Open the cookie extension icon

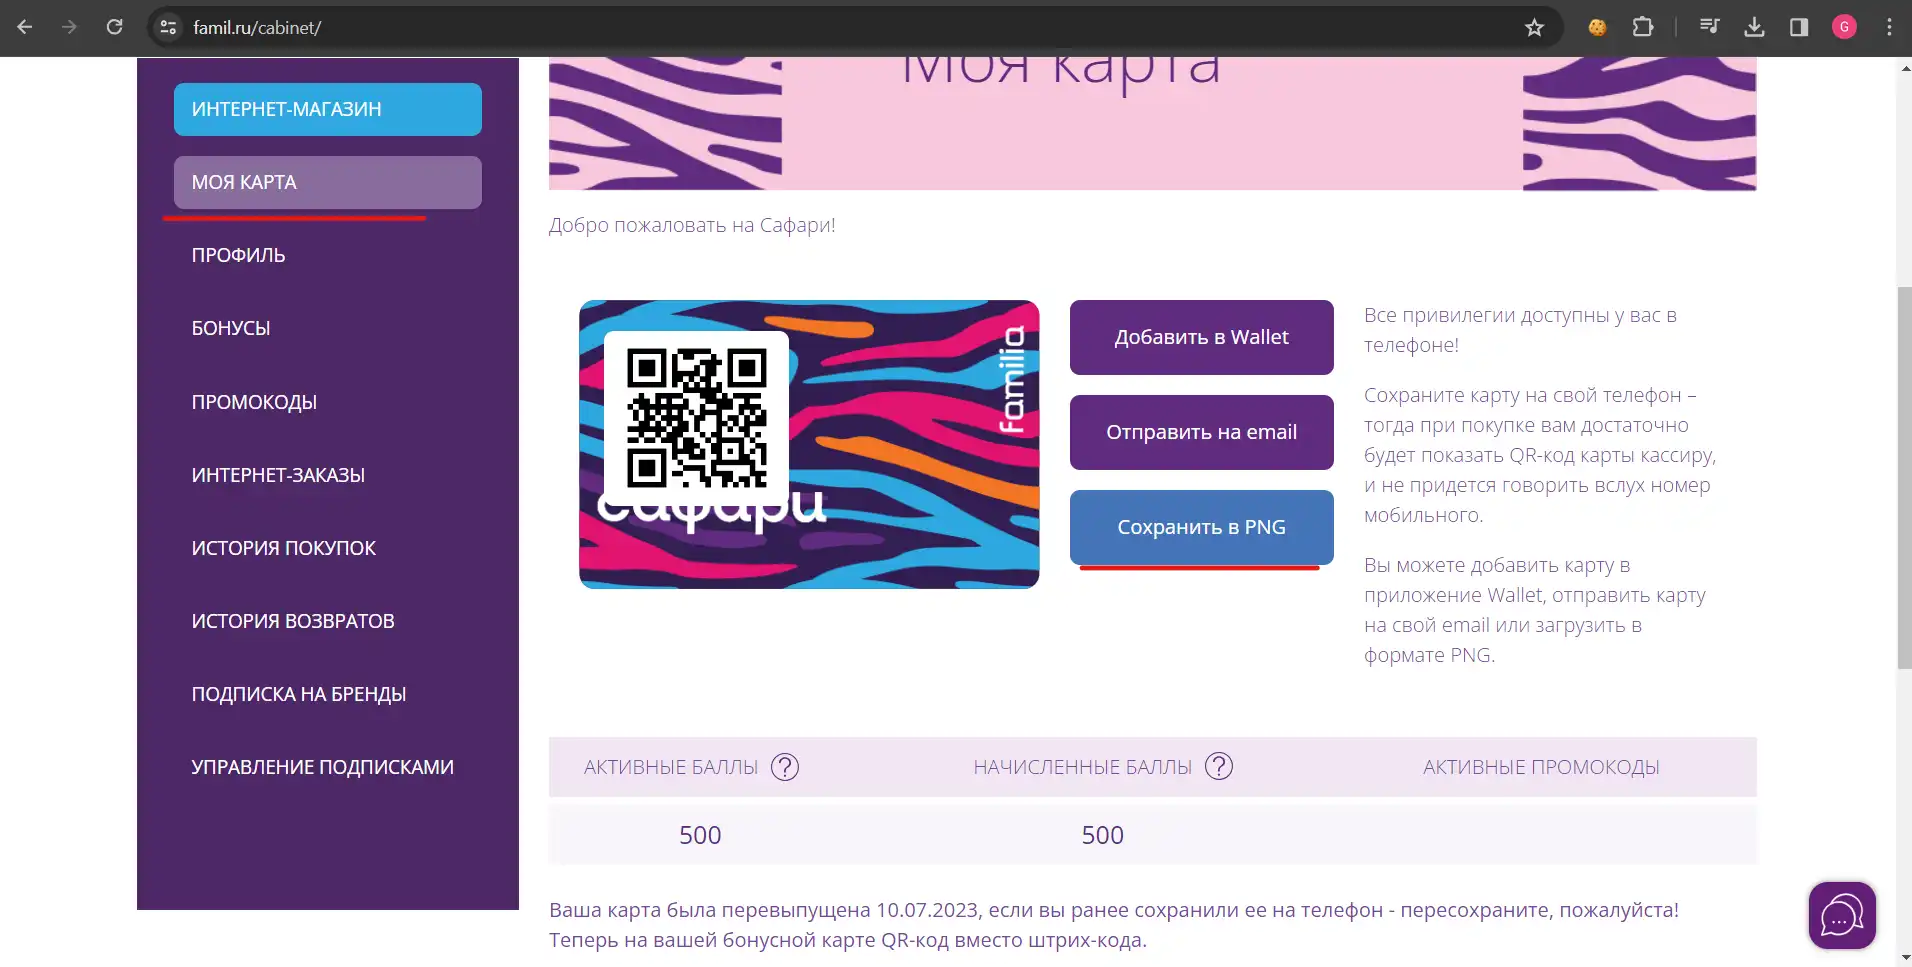point(1597,27)
